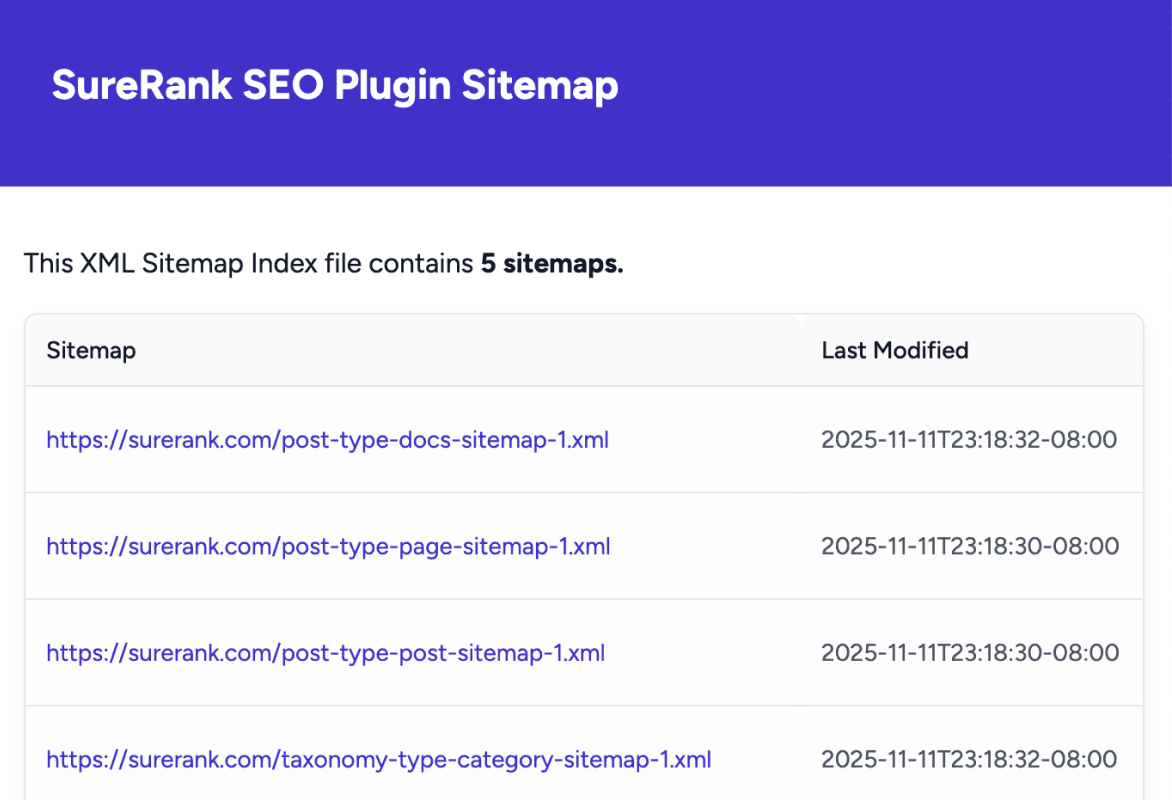Click the timestamp for the category sitemap row
Image resolution: width=1172 pixels, height=800 pixels.
969,759
